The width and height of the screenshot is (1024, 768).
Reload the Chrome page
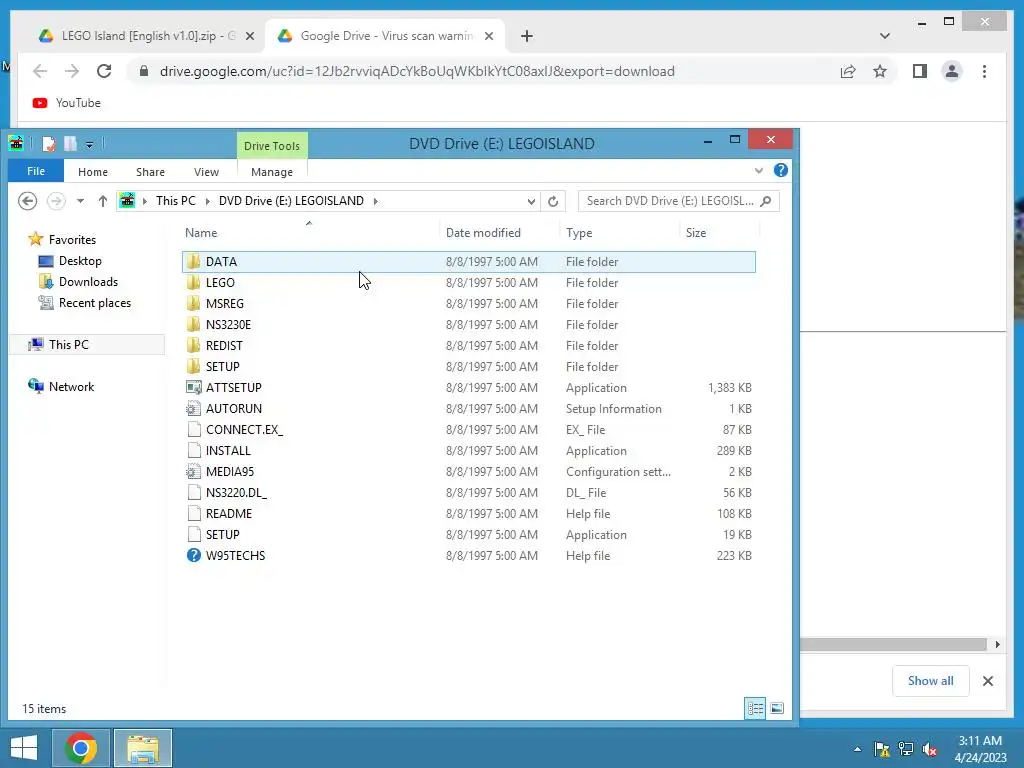pos(104,71)
